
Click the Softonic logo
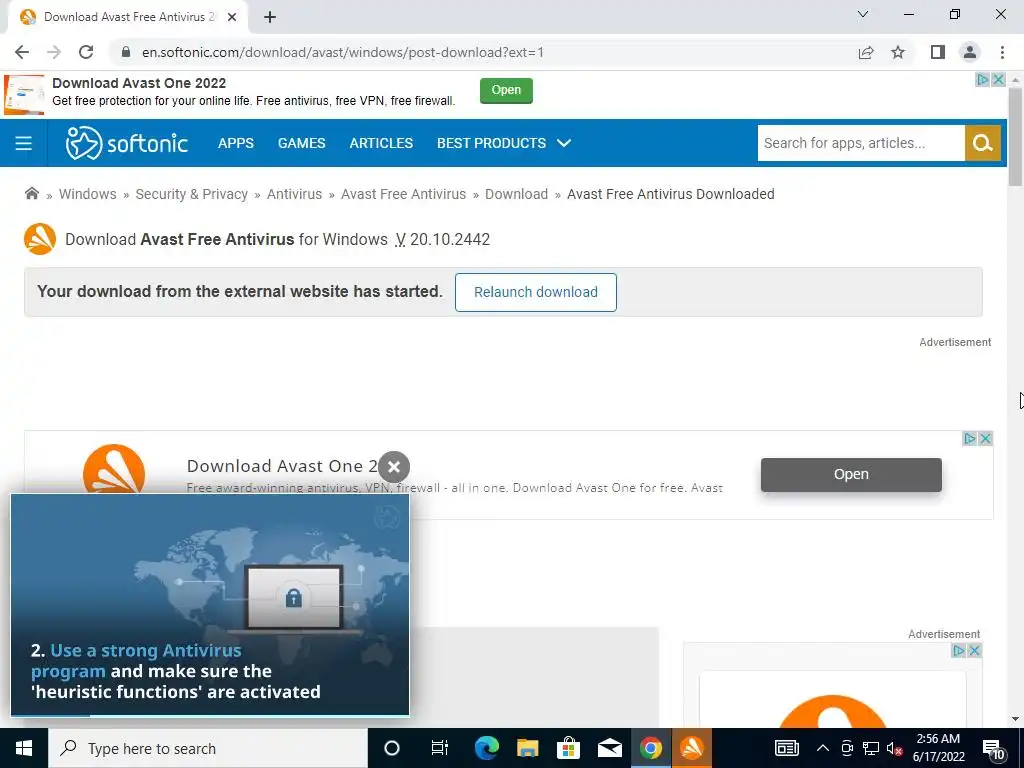pyautogui.click(x=127, y=143)
